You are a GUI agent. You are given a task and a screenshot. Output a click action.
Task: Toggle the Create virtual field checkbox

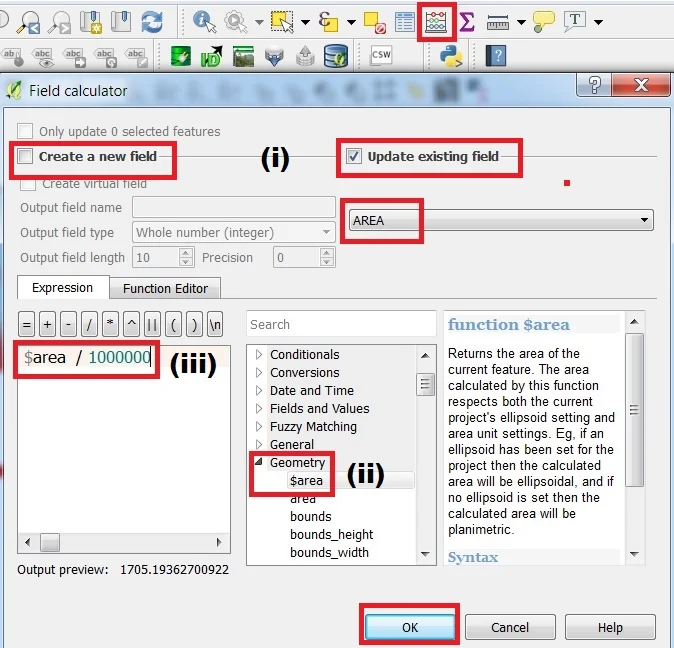28,184
